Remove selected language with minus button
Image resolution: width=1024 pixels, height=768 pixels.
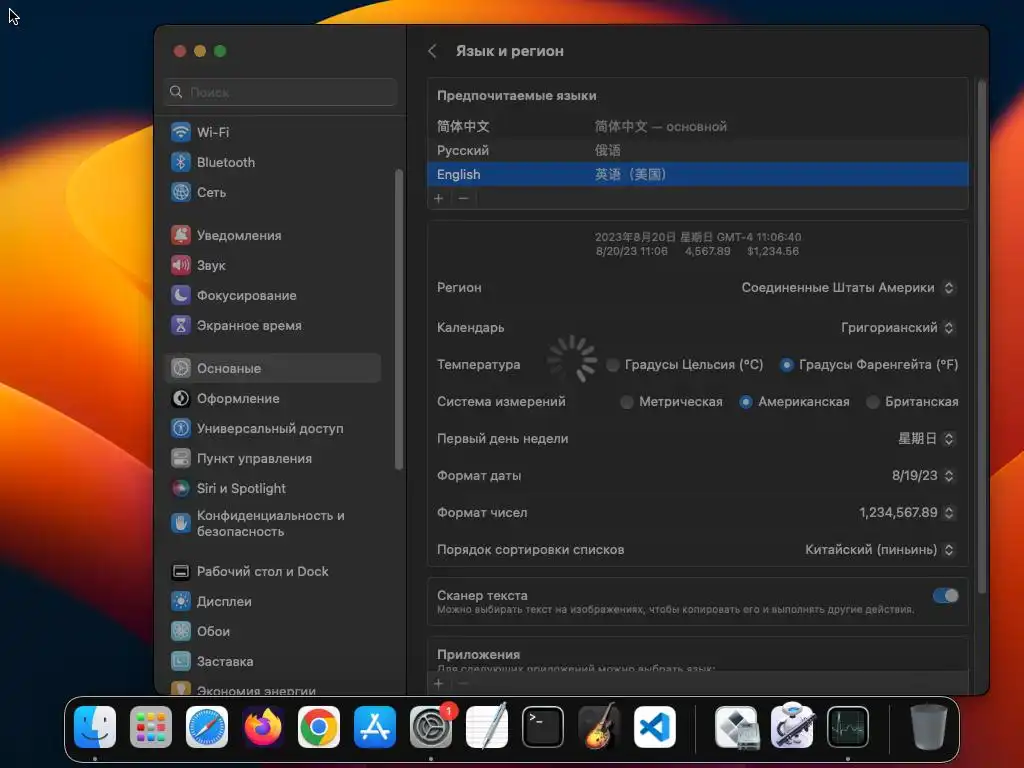click(463, 198)
